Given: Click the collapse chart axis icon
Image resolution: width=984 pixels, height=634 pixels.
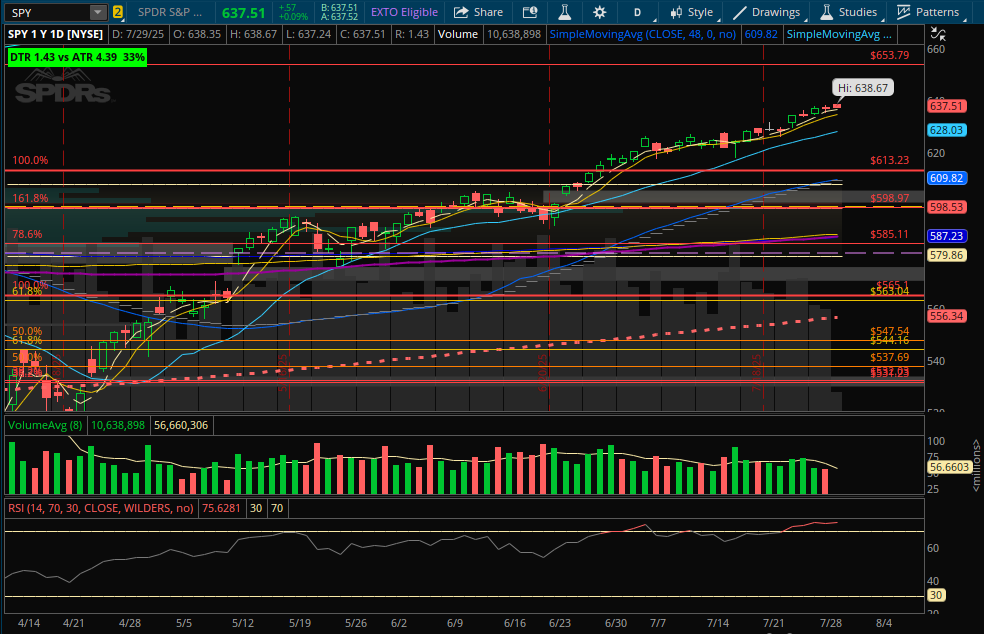Looking at the screenshot, I should coord(938,34).
